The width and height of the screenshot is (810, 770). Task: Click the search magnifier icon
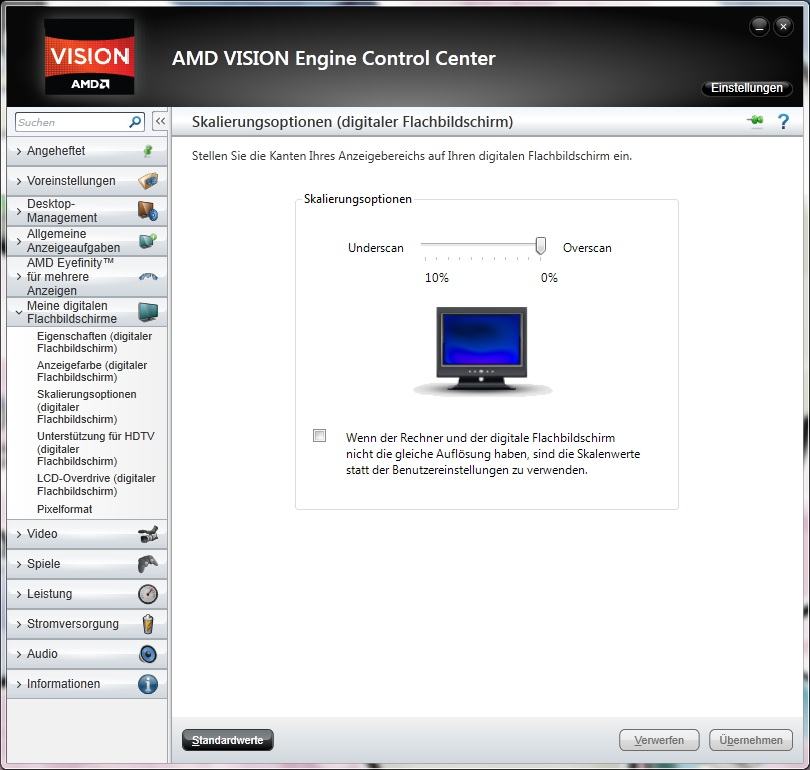click(135, 122)
